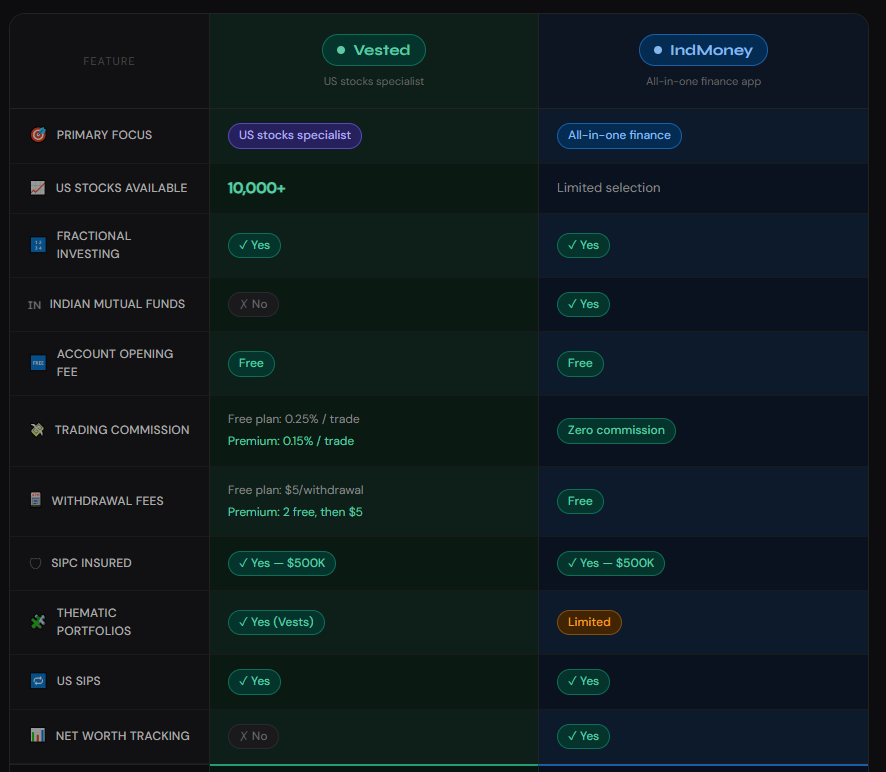The width and height of the screenshot is (886, 772).
Task: Click 'Free plan: 0.25% / trade' text
Action: tap(294, 419)
